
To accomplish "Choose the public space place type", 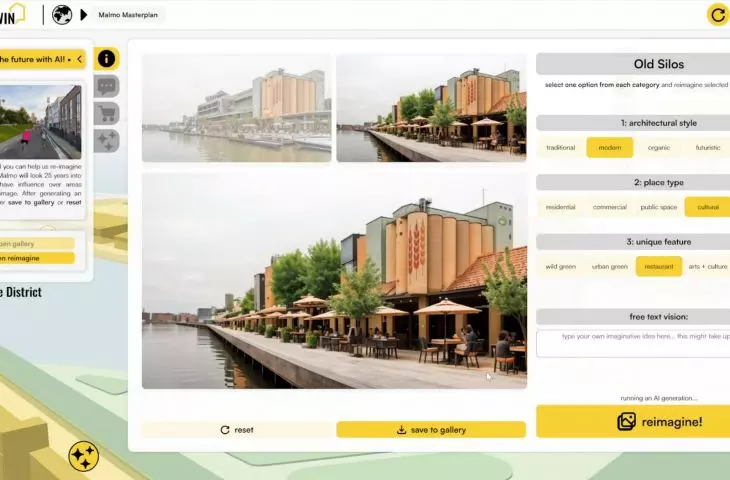I will coord(659,207).
